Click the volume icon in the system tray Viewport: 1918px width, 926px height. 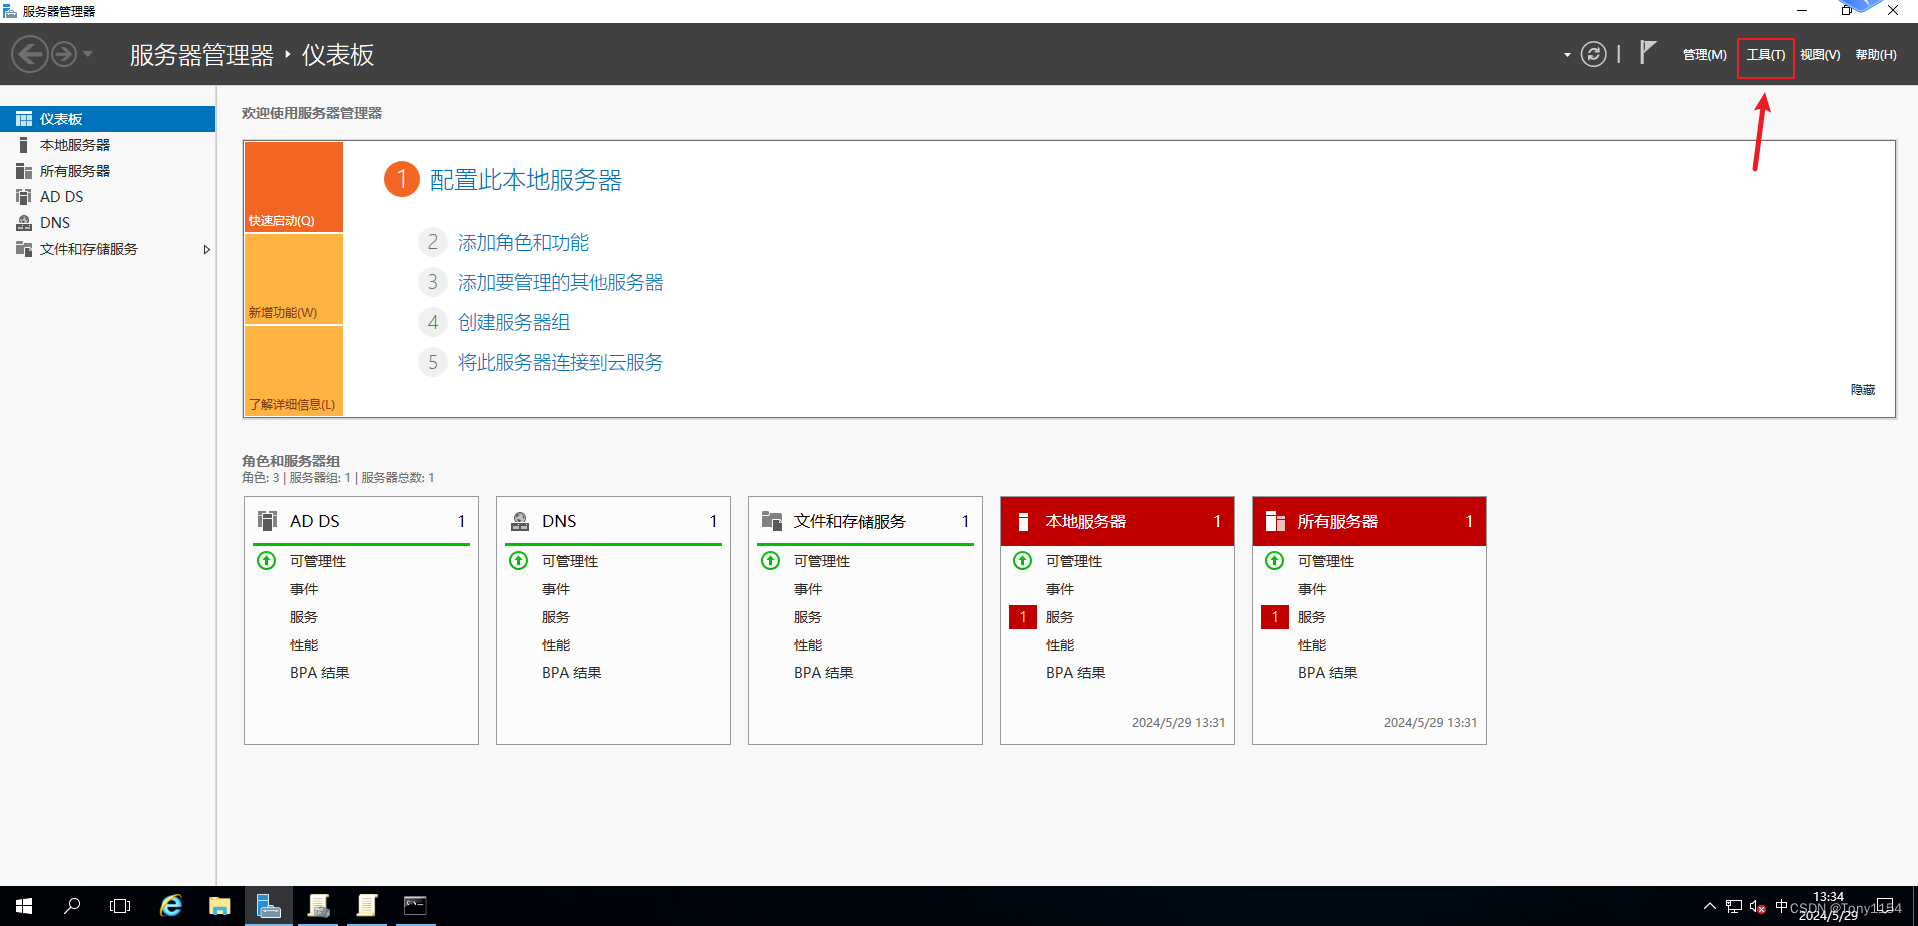(1757, 907)
